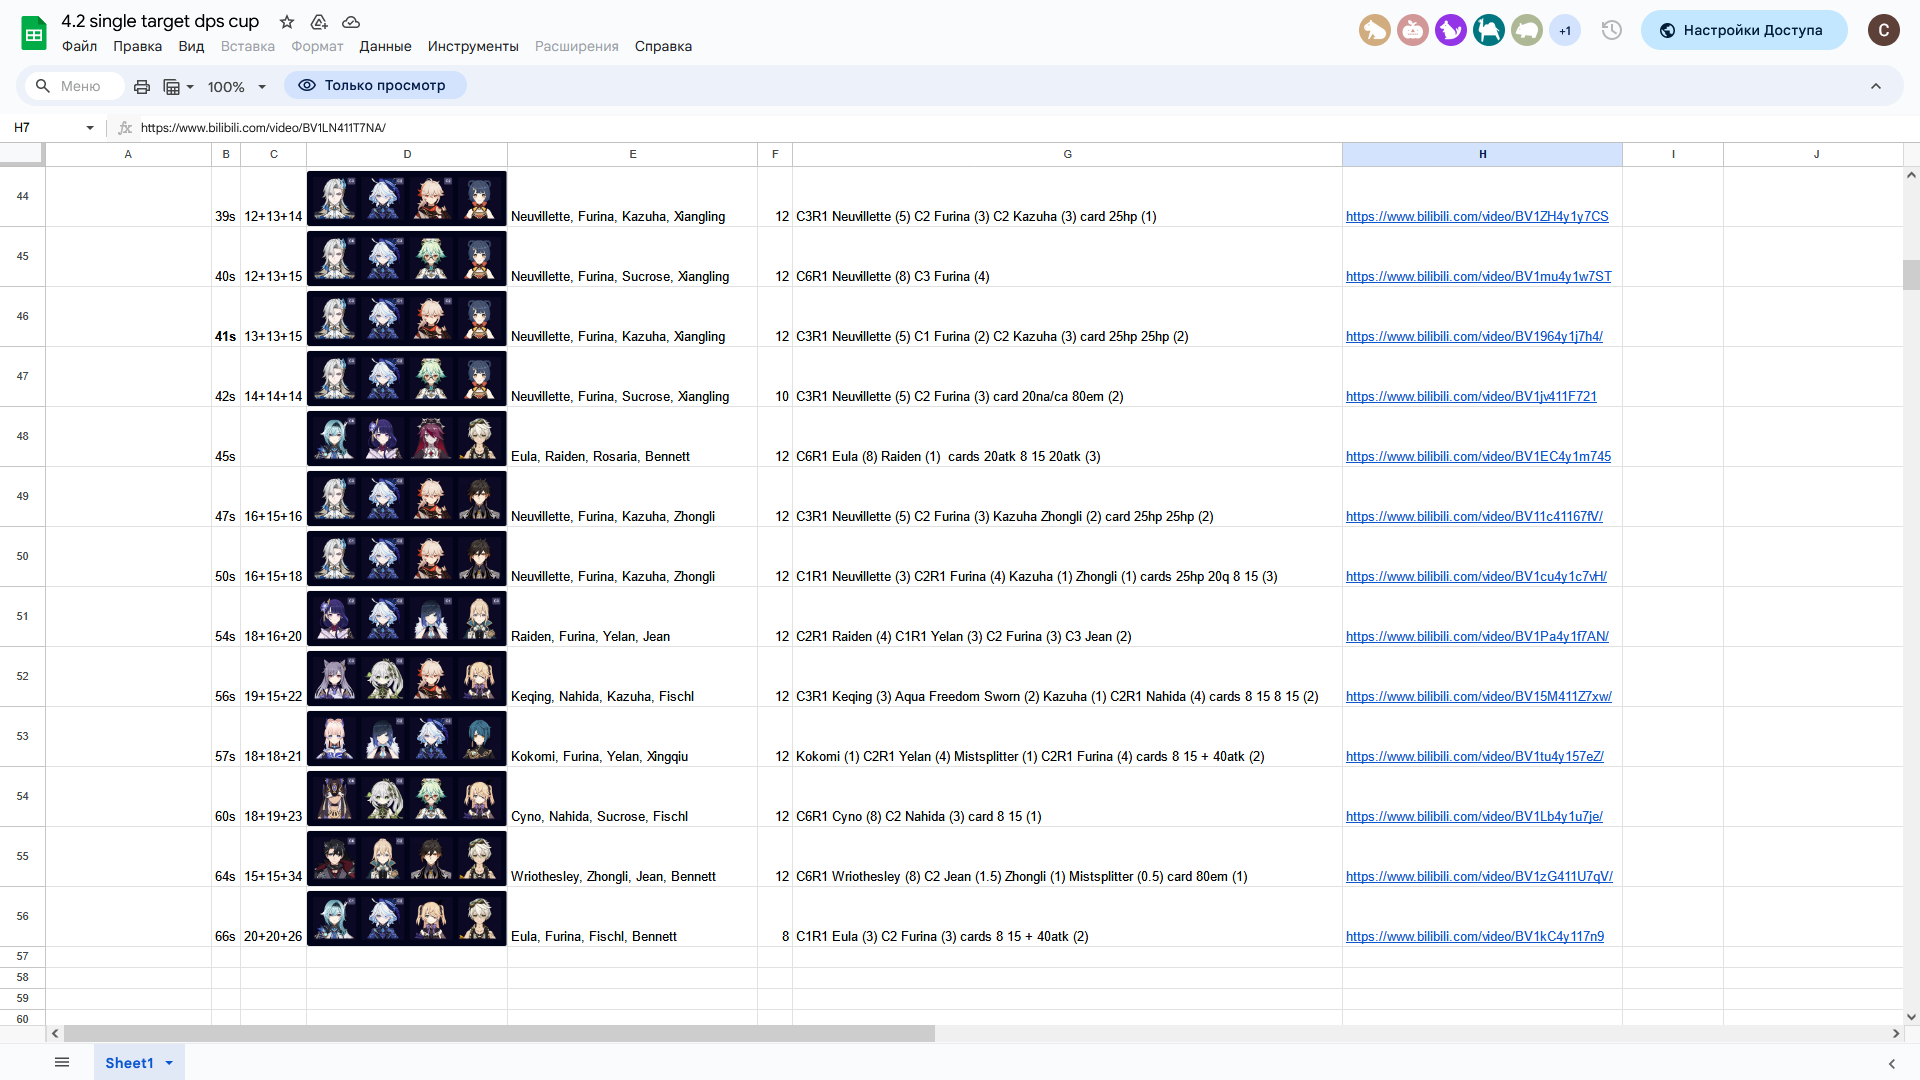Viewport: 1920px width, 1080px height.
Task: Click the print icon
Action: pyautogui.click(x=142, y=87)
